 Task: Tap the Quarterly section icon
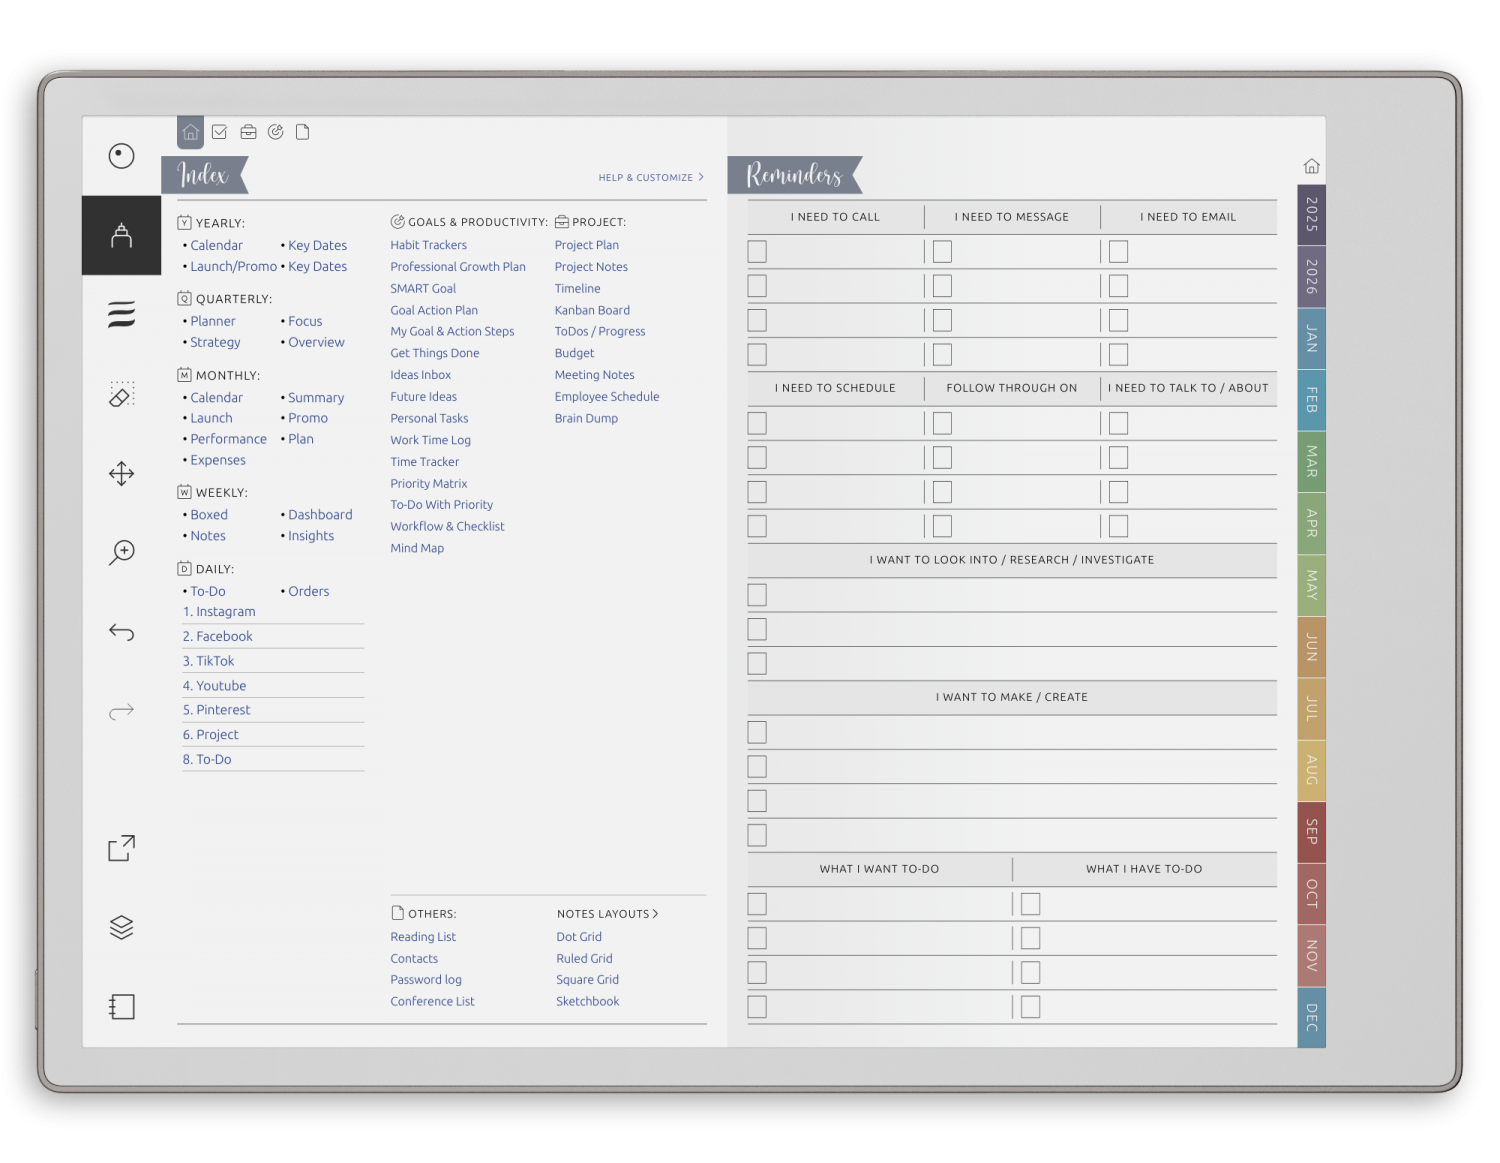184,298
